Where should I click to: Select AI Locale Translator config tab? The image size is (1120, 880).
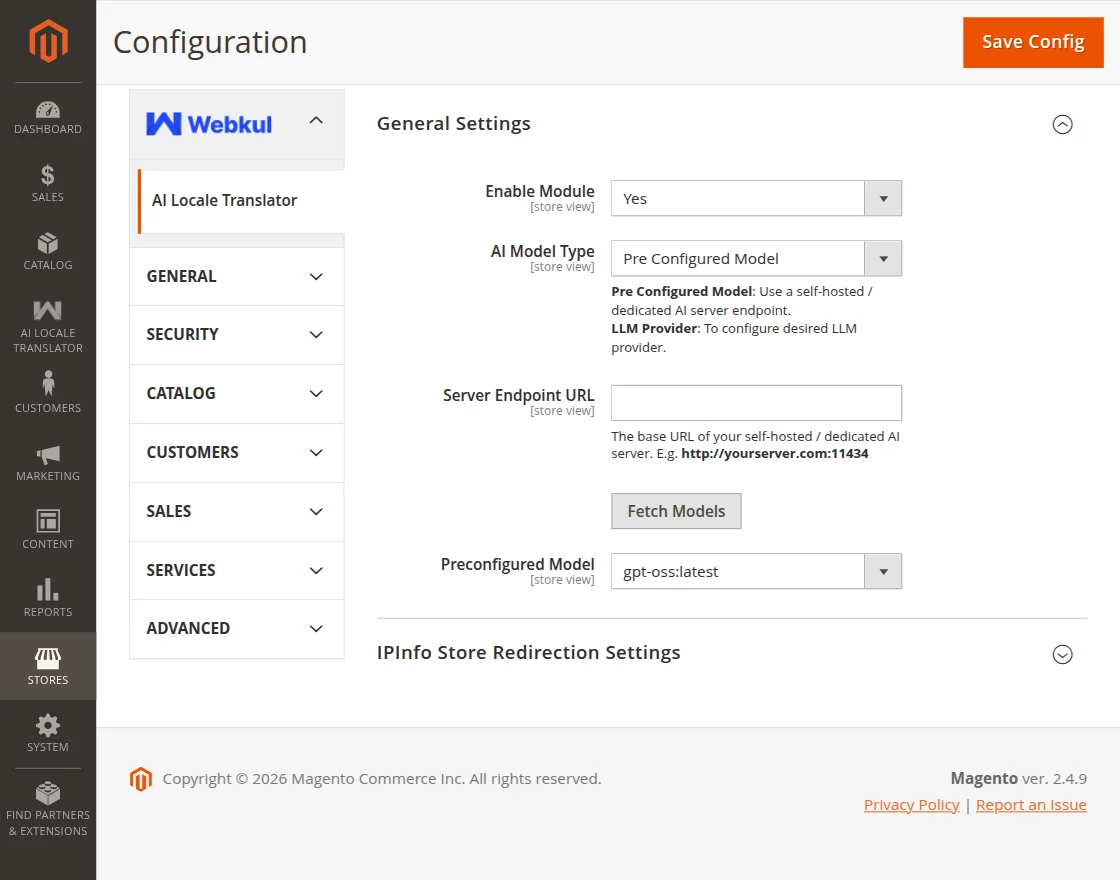241,201
